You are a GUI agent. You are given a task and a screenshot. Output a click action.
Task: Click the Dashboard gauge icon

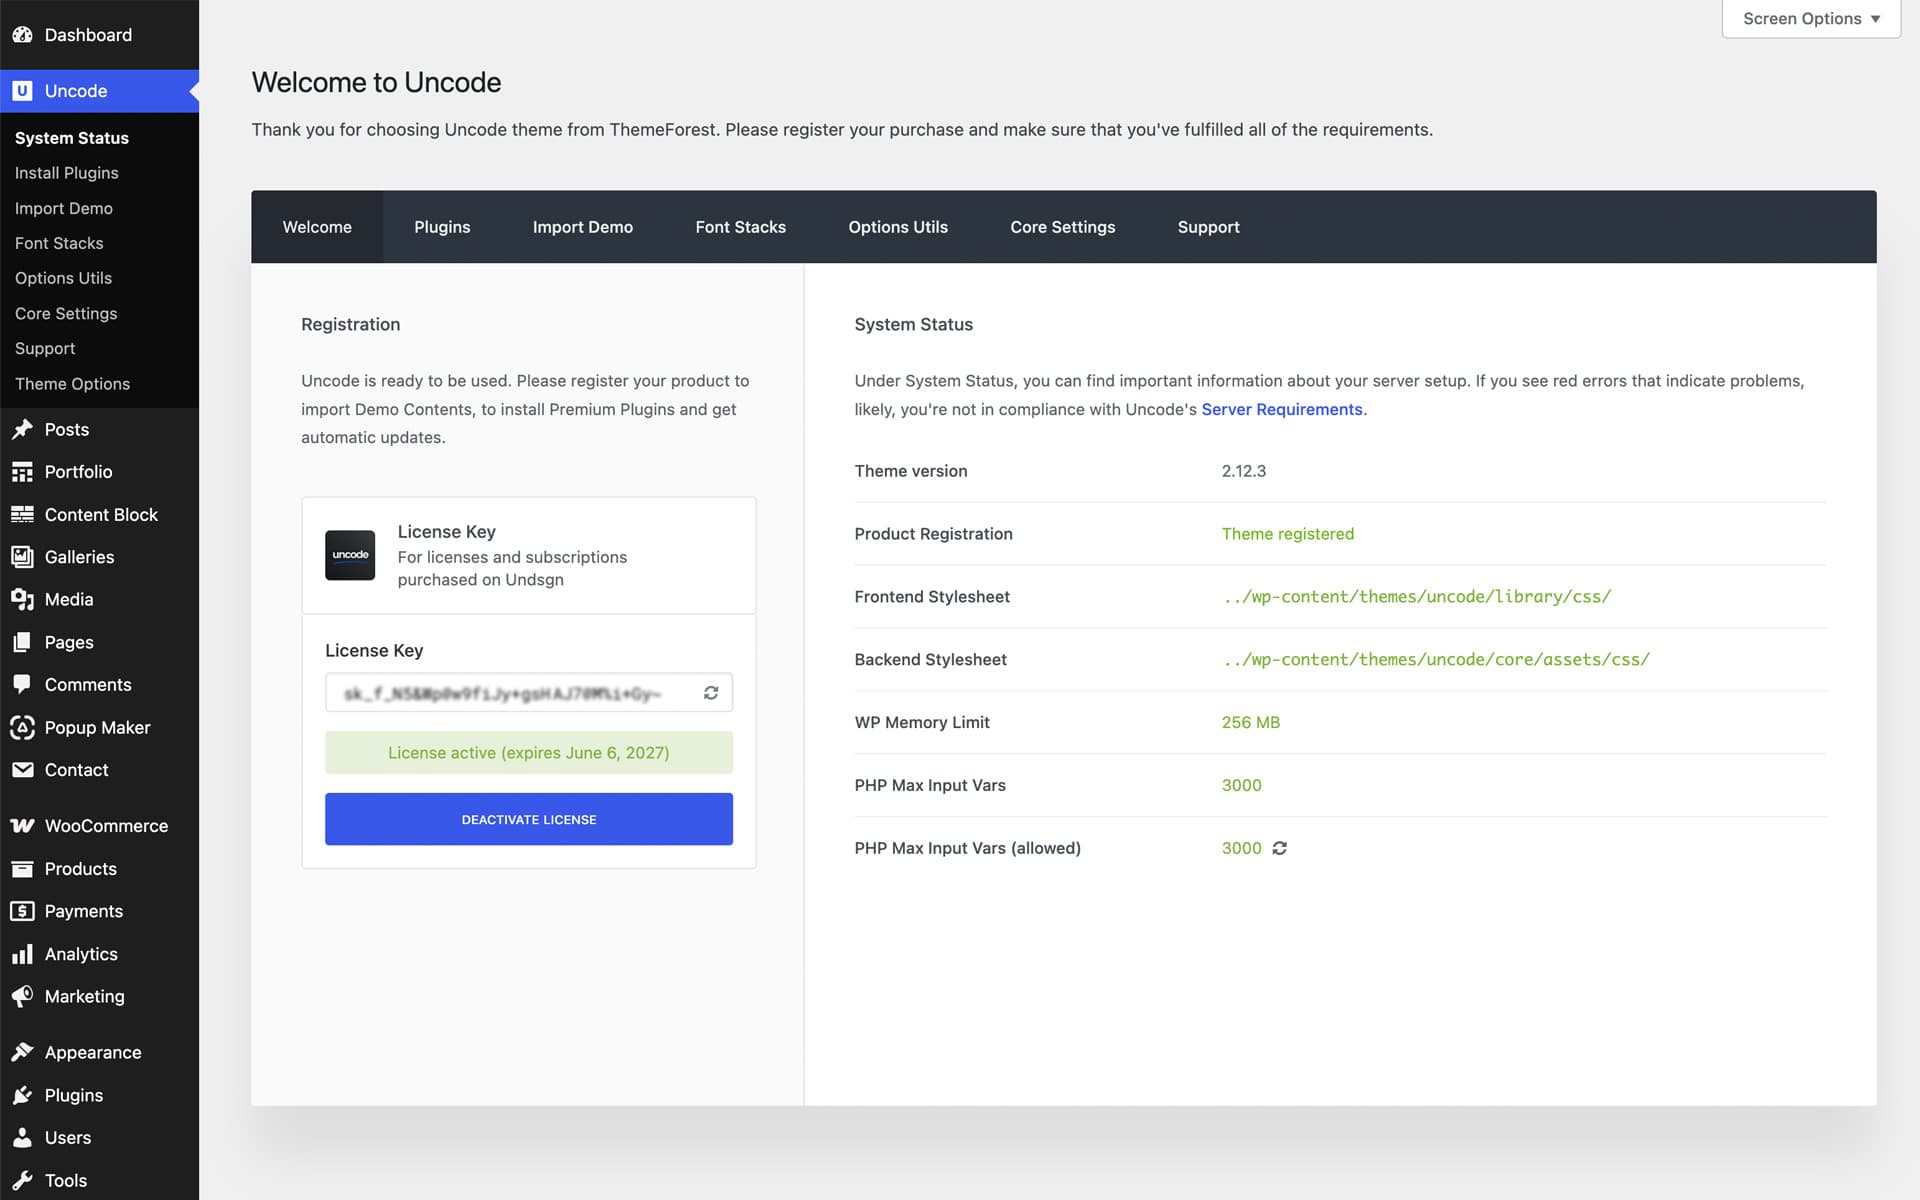tap(22, 35)
